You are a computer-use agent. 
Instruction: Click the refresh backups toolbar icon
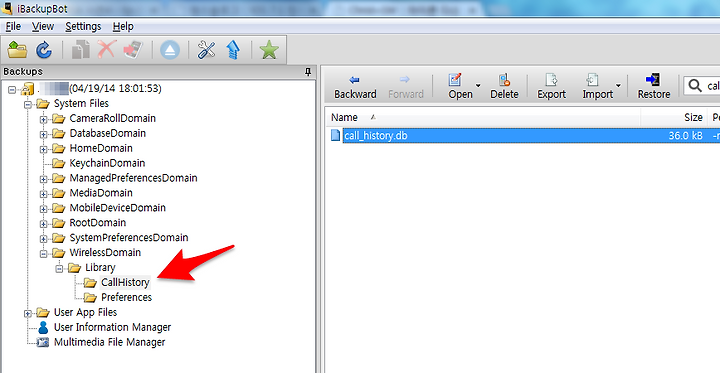point(44,50)
